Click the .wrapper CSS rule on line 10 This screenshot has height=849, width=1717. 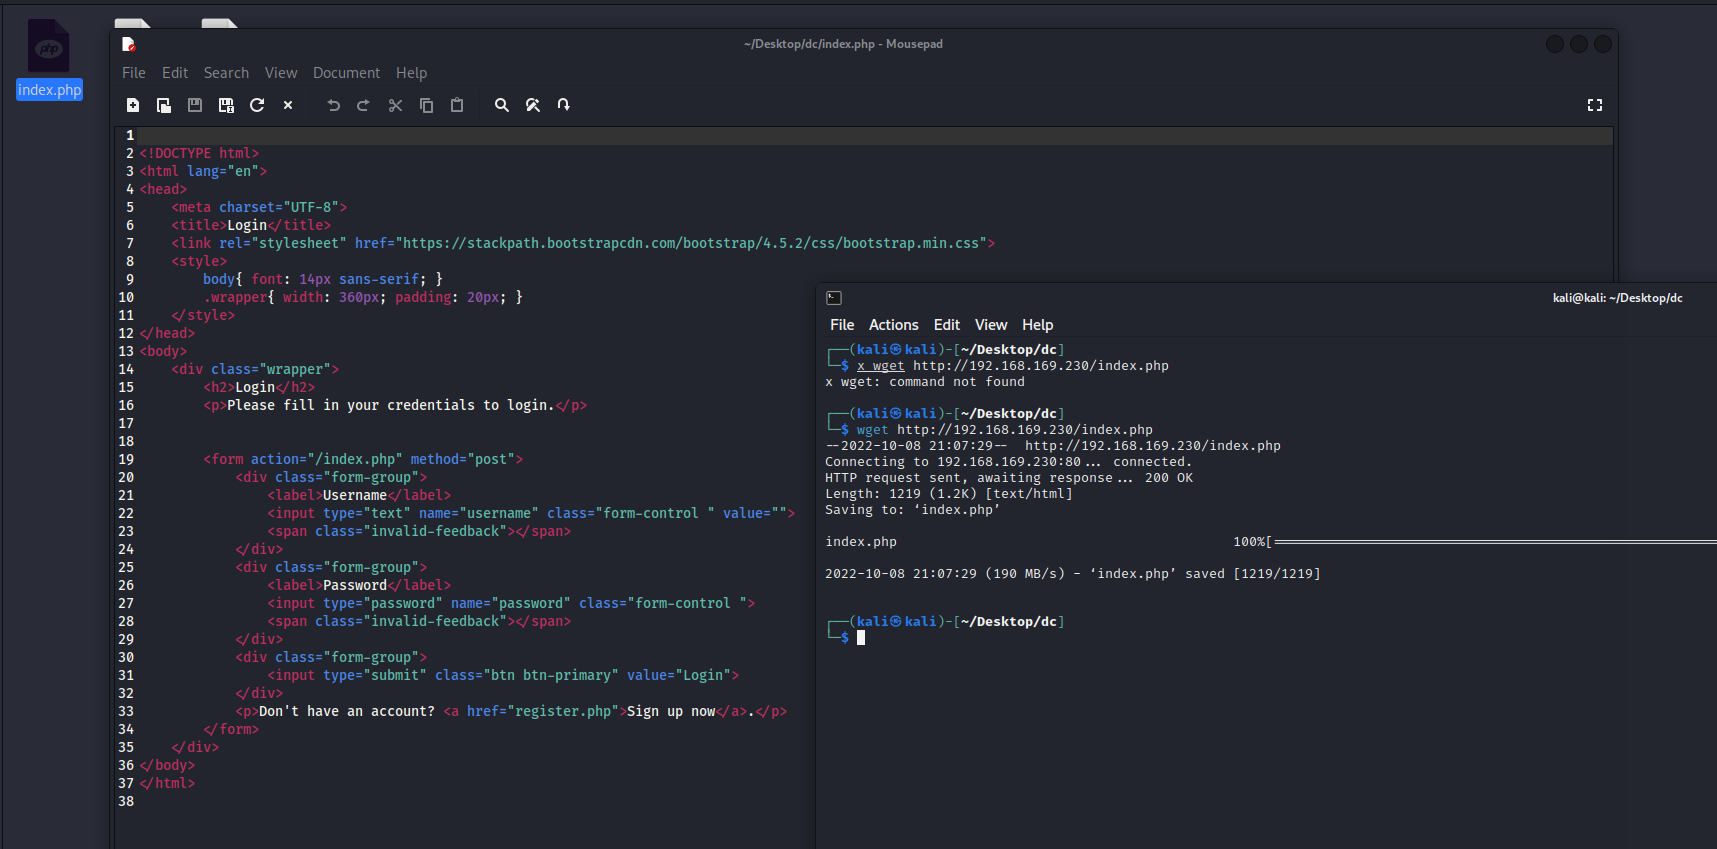[x=363, y=297]
